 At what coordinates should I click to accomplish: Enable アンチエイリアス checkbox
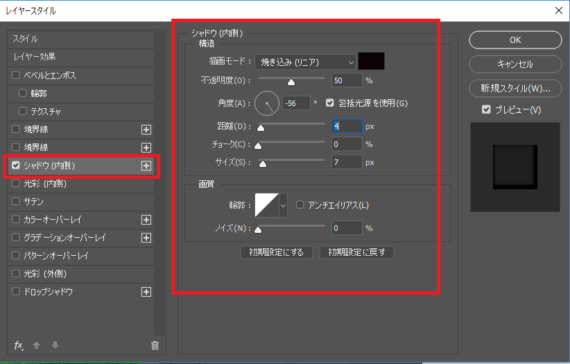(300, 205)
